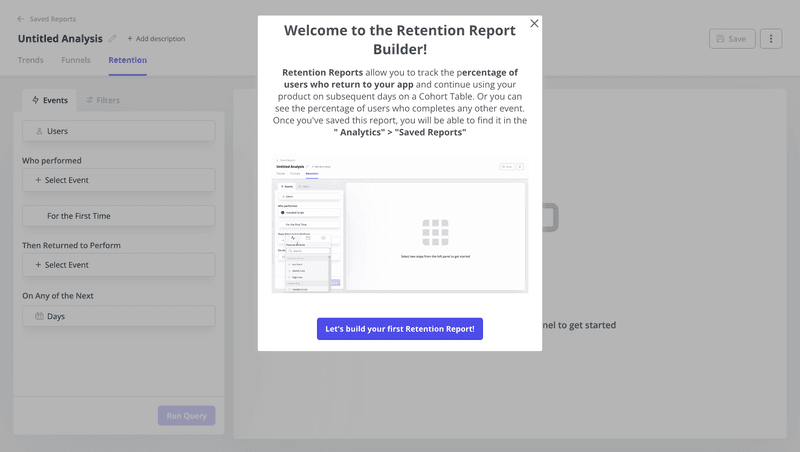Open the For the First Time dropdown
The width and height of the screenshot is (800, 452).
pyautogui.click(x=118, y=216)
